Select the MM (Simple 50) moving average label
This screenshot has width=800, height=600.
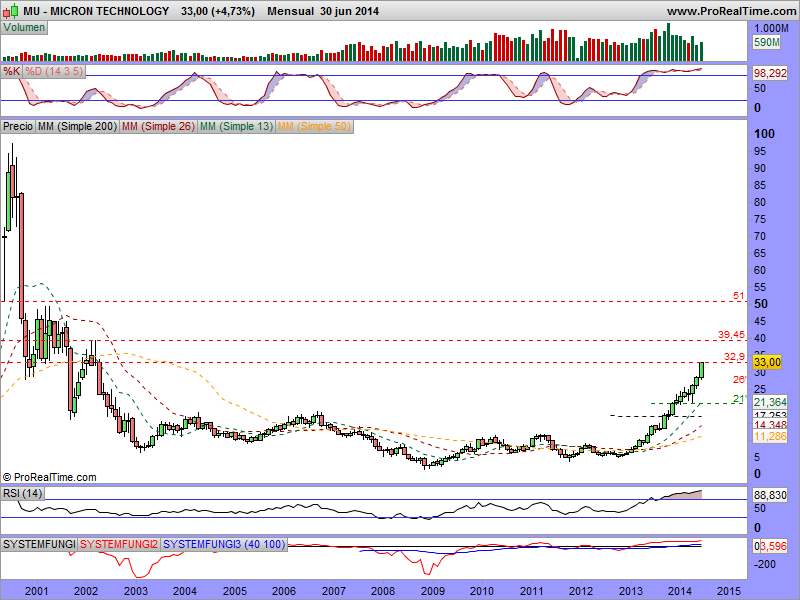[x=314, y=126]
